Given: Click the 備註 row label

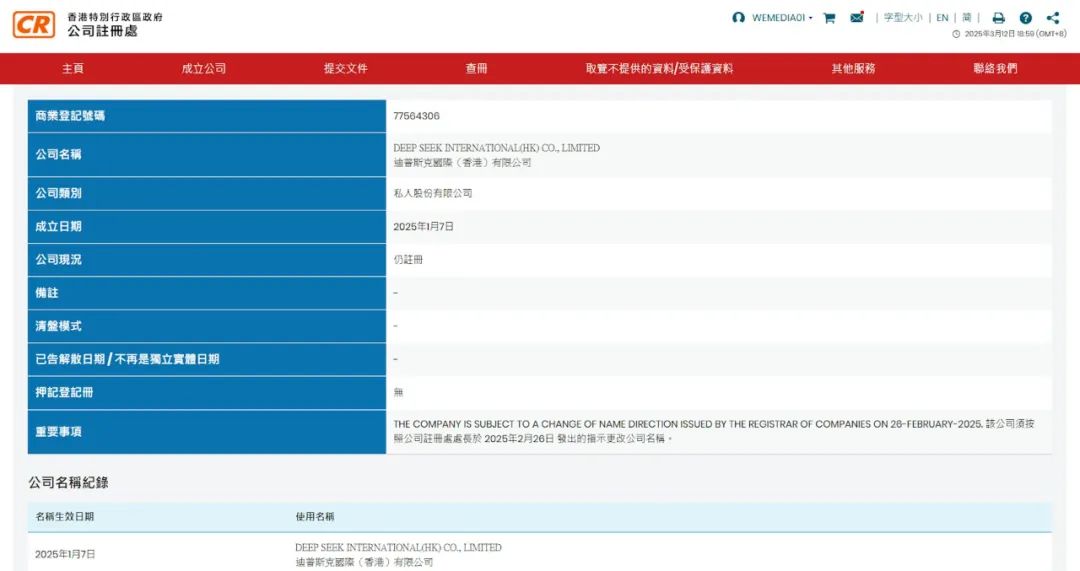Looking at the screenshot, I should [x=47, y=292].
